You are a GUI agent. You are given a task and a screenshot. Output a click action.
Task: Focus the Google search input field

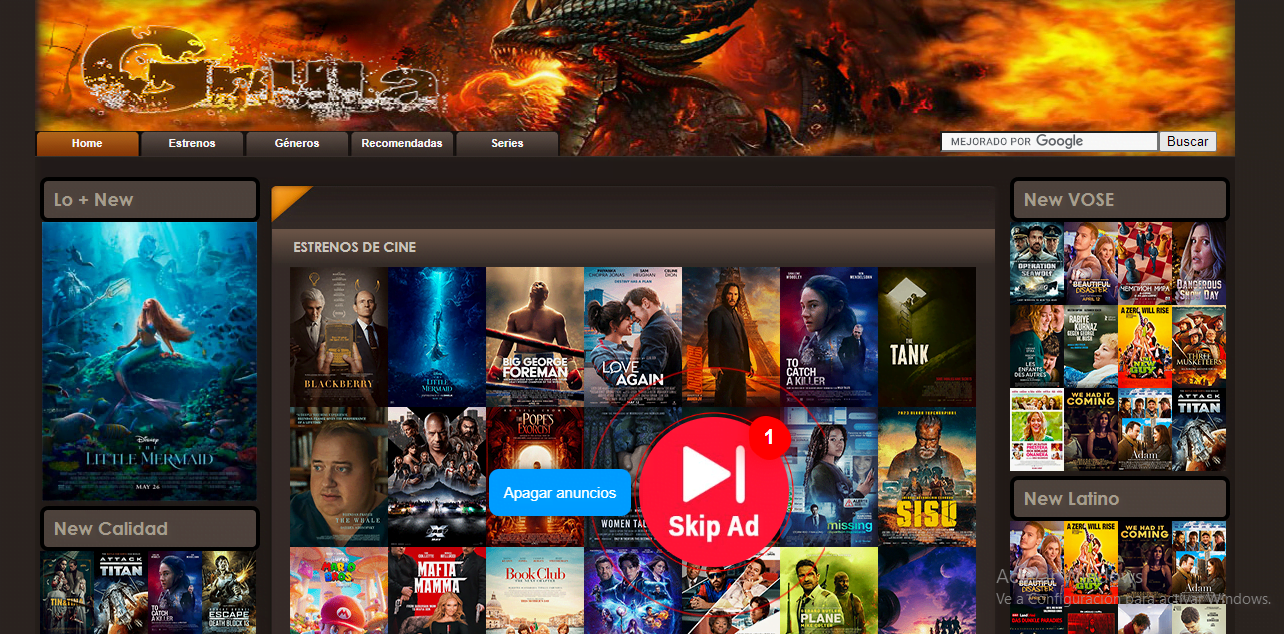point(1049,142)
